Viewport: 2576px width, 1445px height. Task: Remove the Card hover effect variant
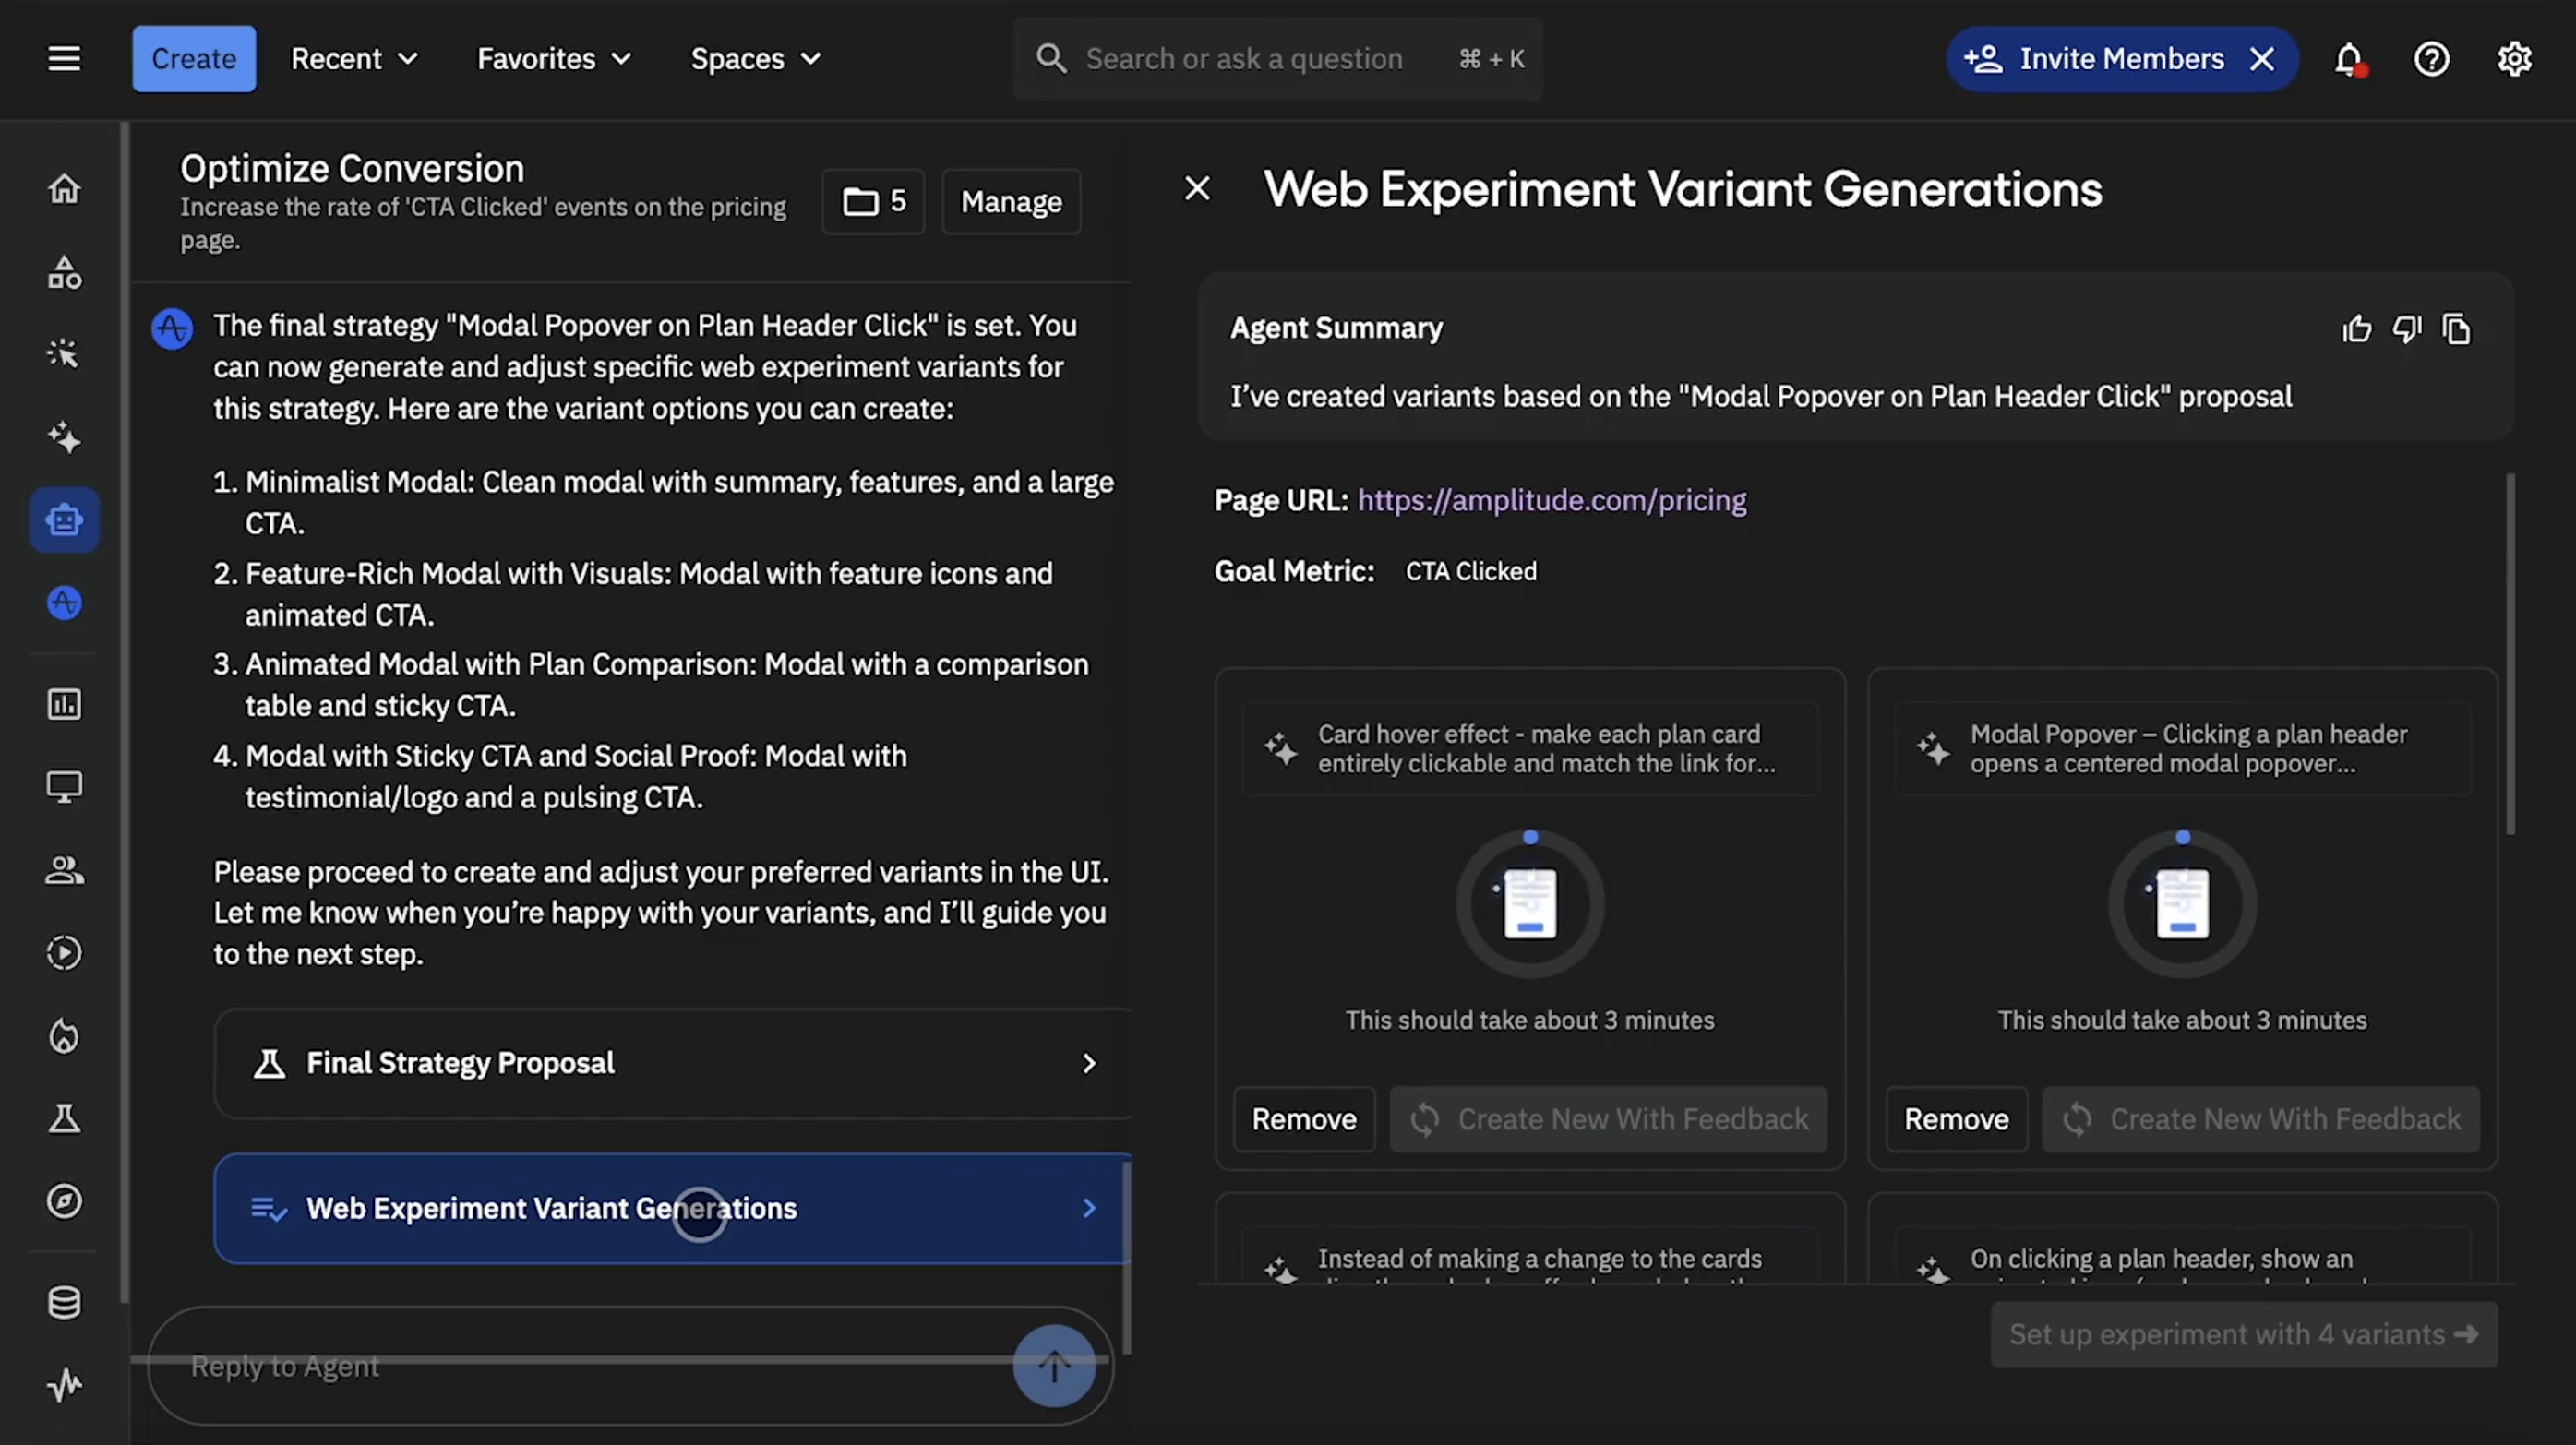click(x=1304, y=1119)
